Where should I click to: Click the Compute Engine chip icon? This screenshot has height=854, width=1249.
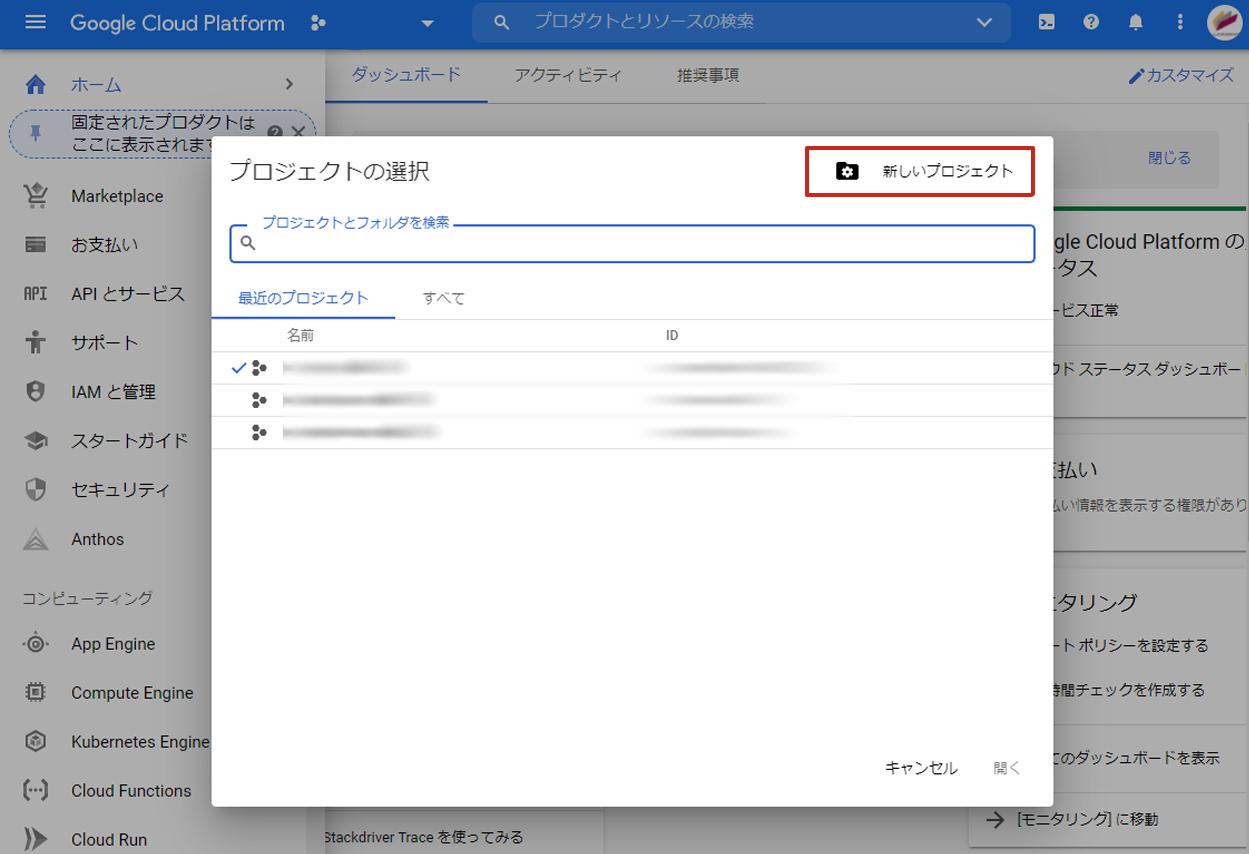pos(36,692)
